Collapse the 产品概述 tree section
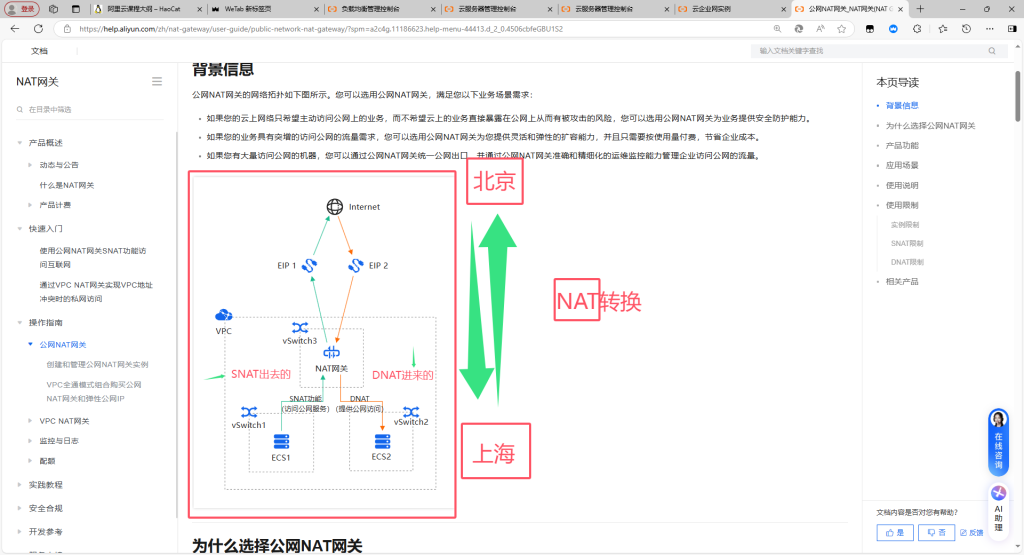Image resolution: width=1024 pixels, height=555 pixels. pos(19,142)
